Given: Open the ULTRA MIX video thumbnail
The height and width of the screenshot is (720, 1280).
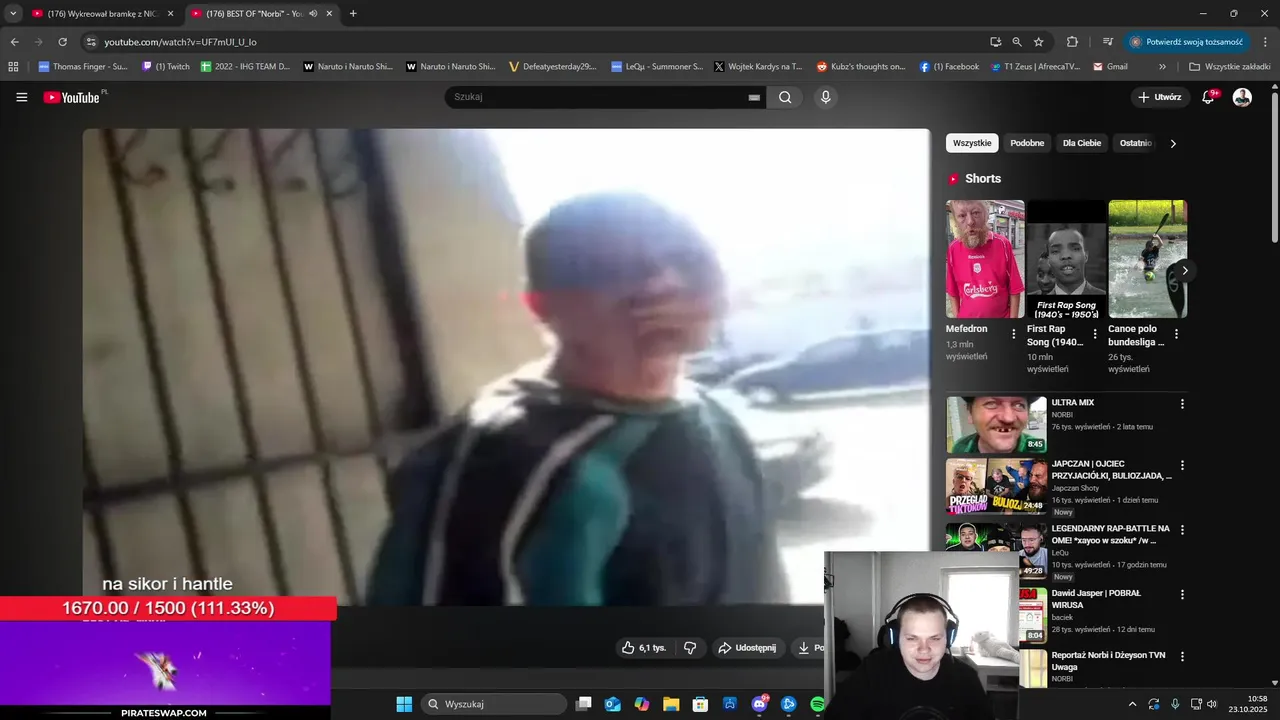Looking at the screenshot, I should 996,425.
